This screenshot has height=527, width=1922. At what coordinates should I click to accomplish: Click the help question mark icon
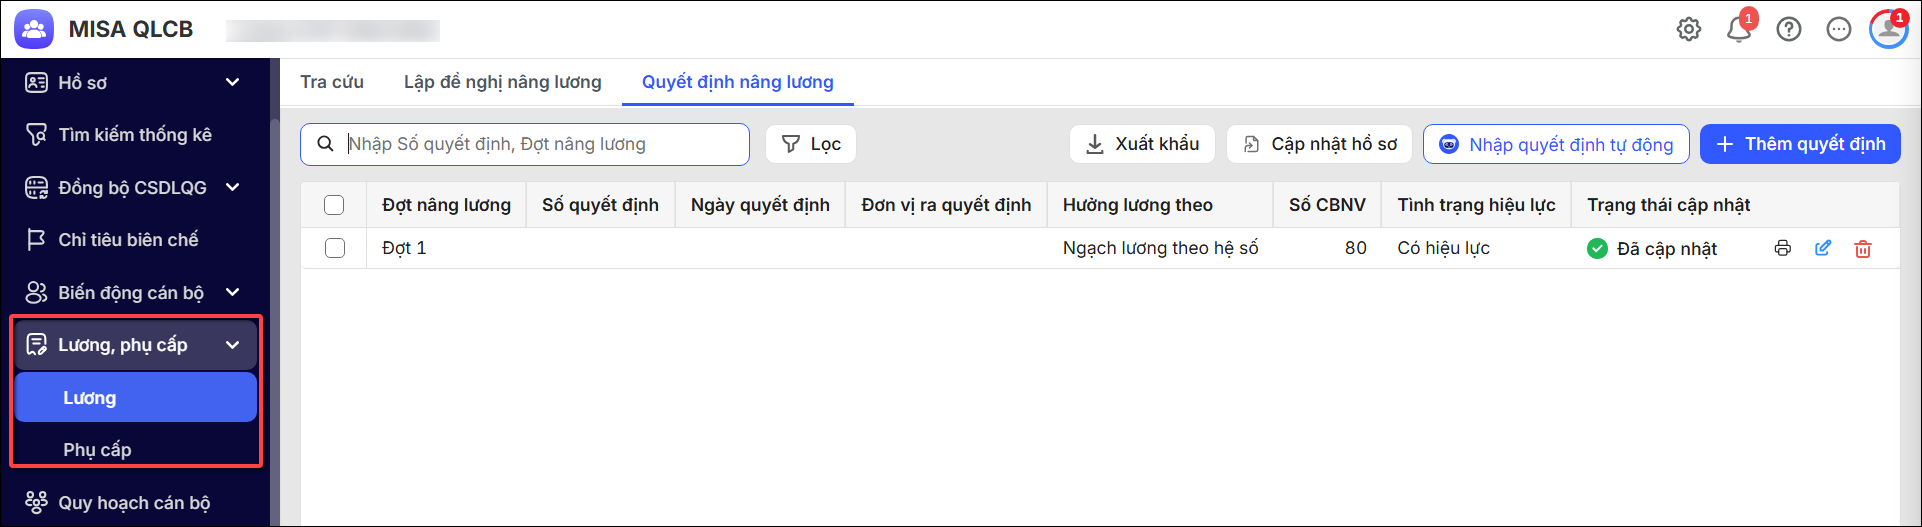(x=1789, y=29)
